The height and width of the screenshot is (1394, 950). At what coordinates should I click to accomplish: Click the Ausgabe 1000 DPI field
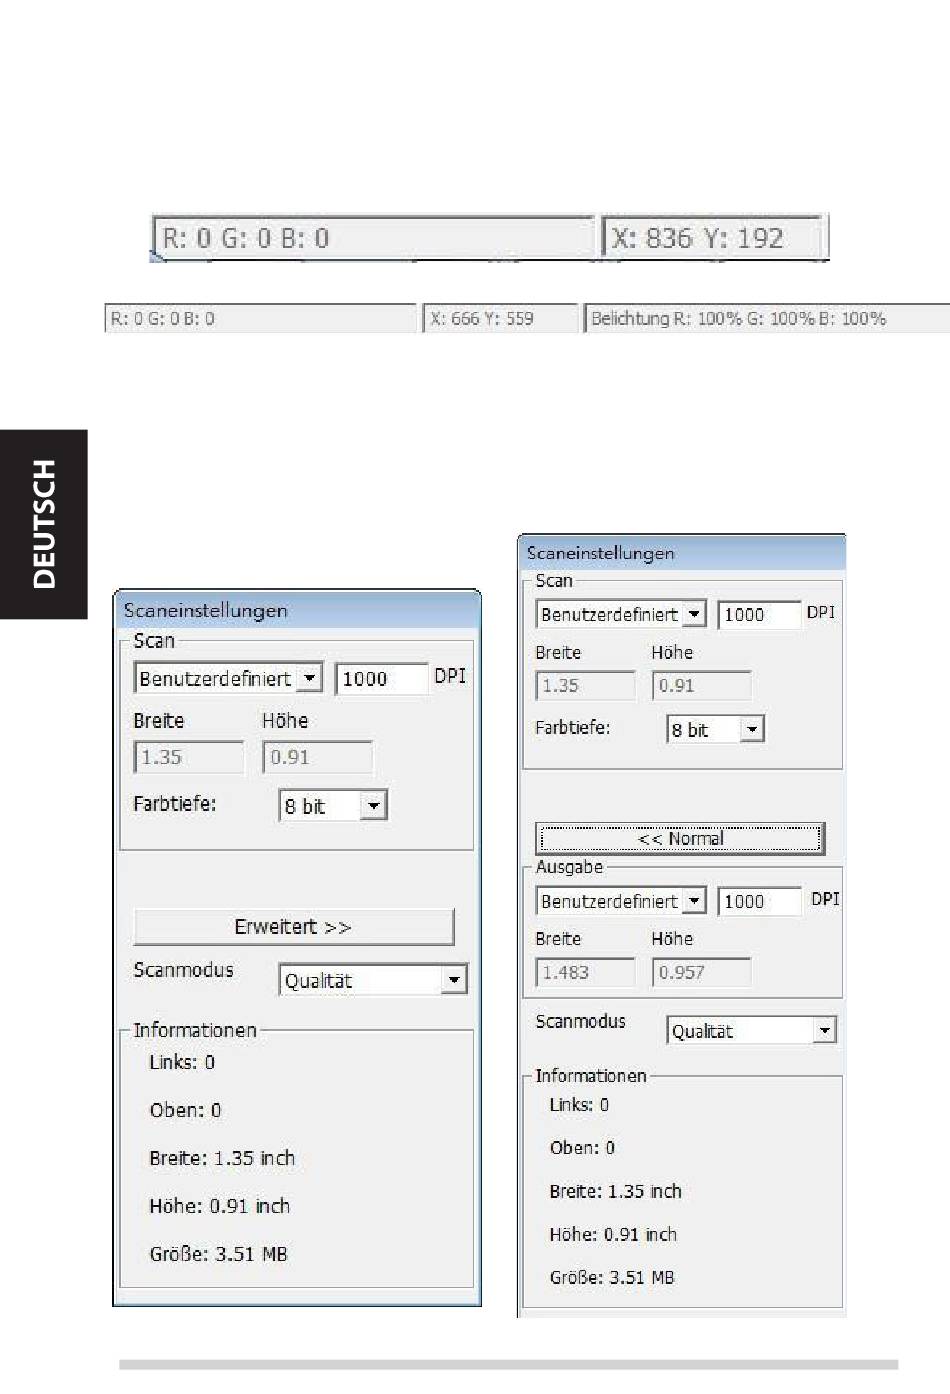point(759,901)
